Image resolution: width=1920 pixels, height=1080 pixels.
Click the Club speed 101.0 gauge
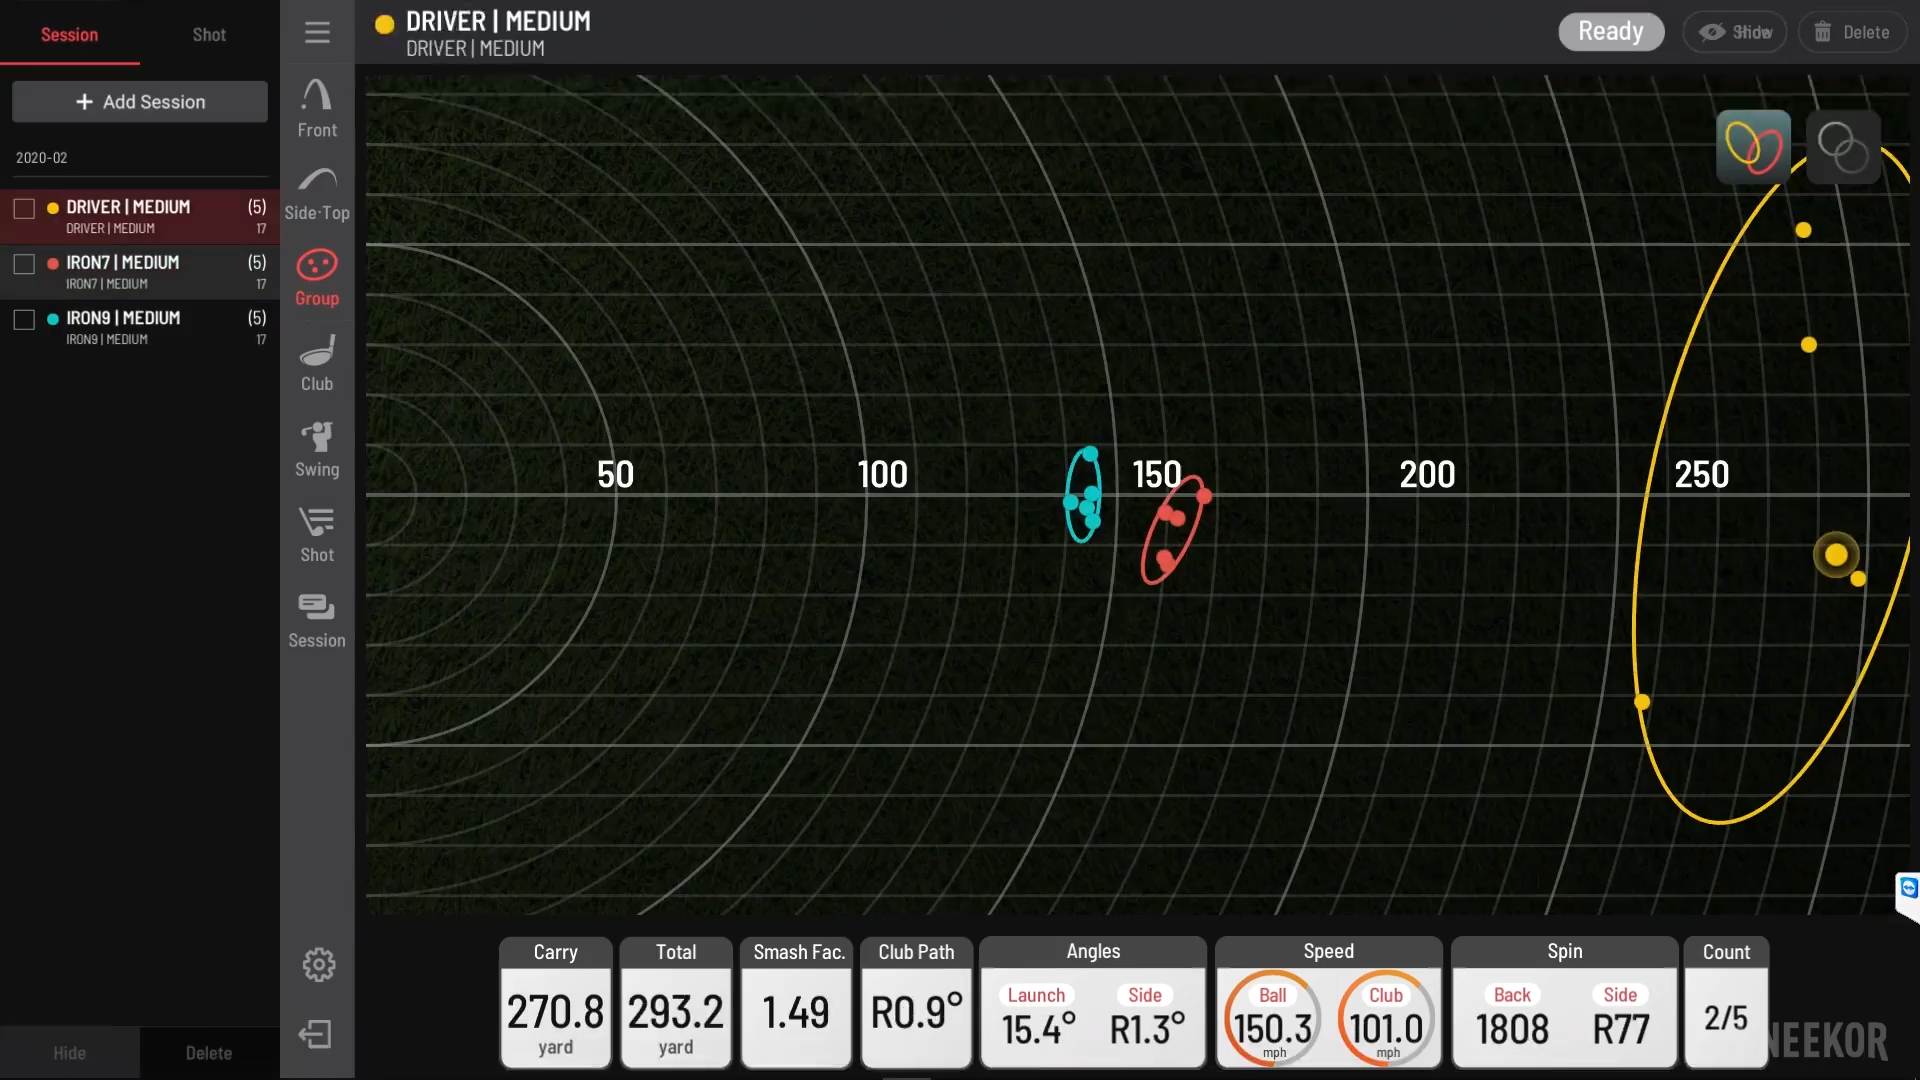[x=1386, y=1018]
